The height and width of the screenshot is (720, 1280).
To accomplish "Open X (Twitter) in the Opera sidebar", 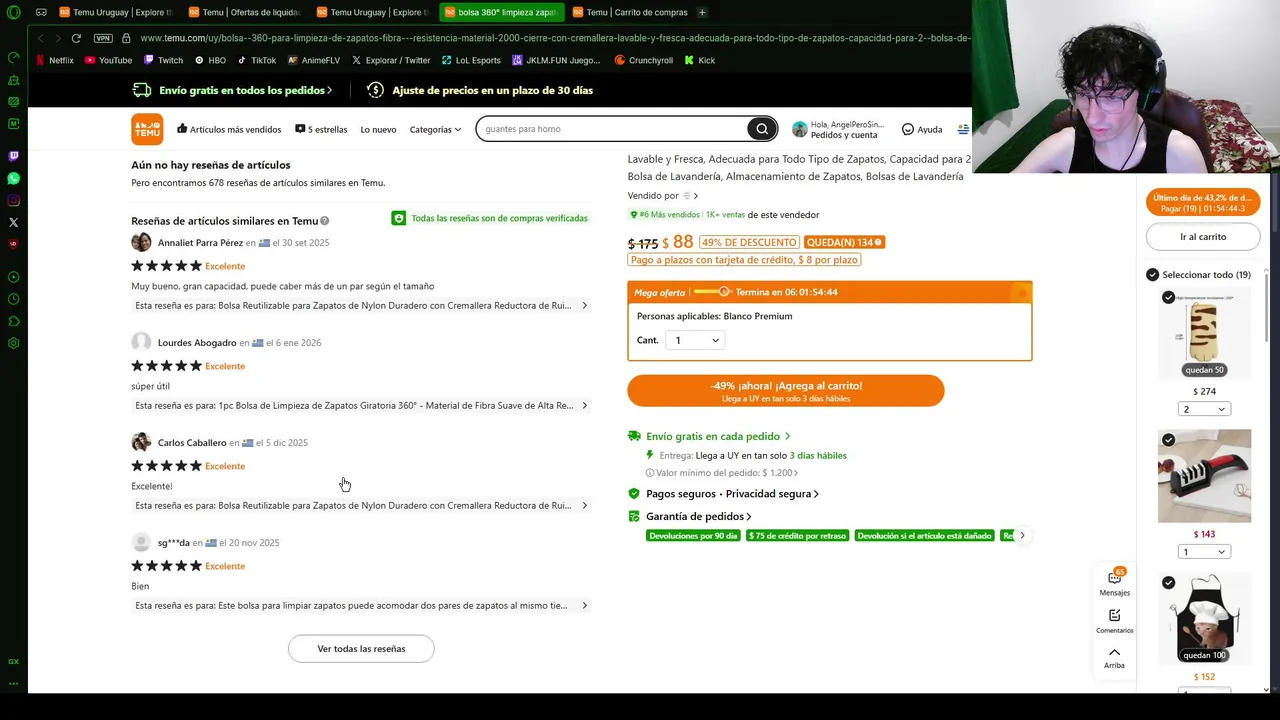I will coord(13,222).
